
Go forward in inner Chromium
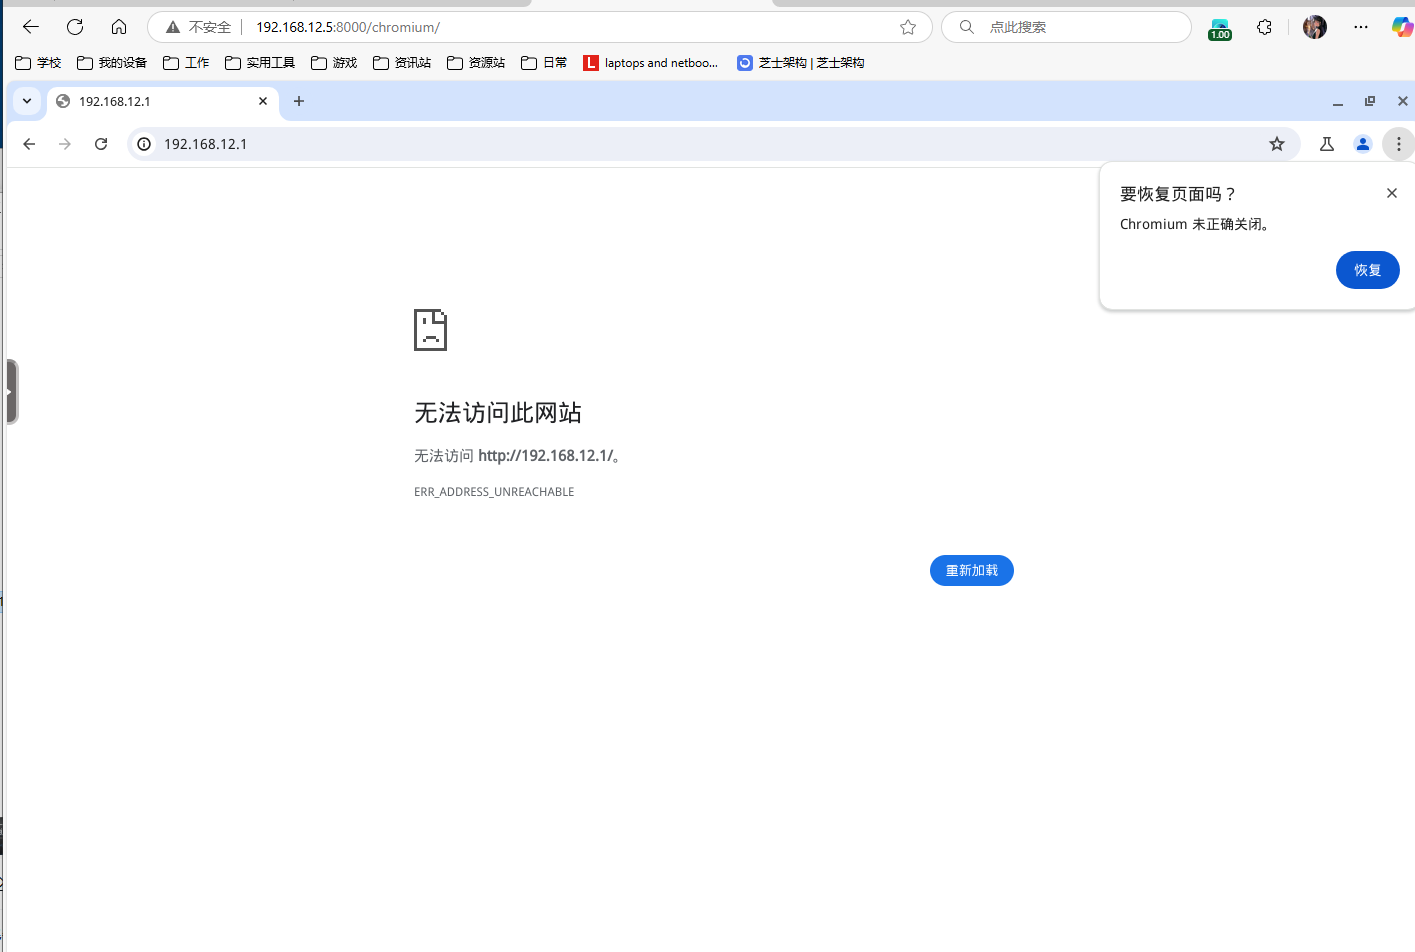tap(65, 144)
